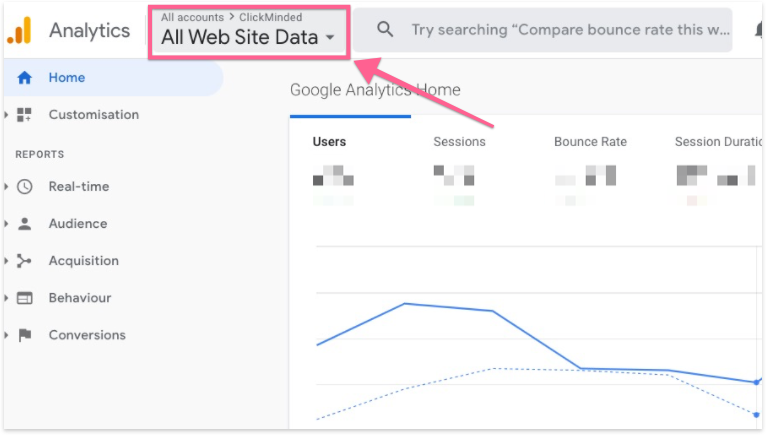This screenshot has width=766, height=435.
Task: Click the Audience person icon
Action: (x=25, y=224)
